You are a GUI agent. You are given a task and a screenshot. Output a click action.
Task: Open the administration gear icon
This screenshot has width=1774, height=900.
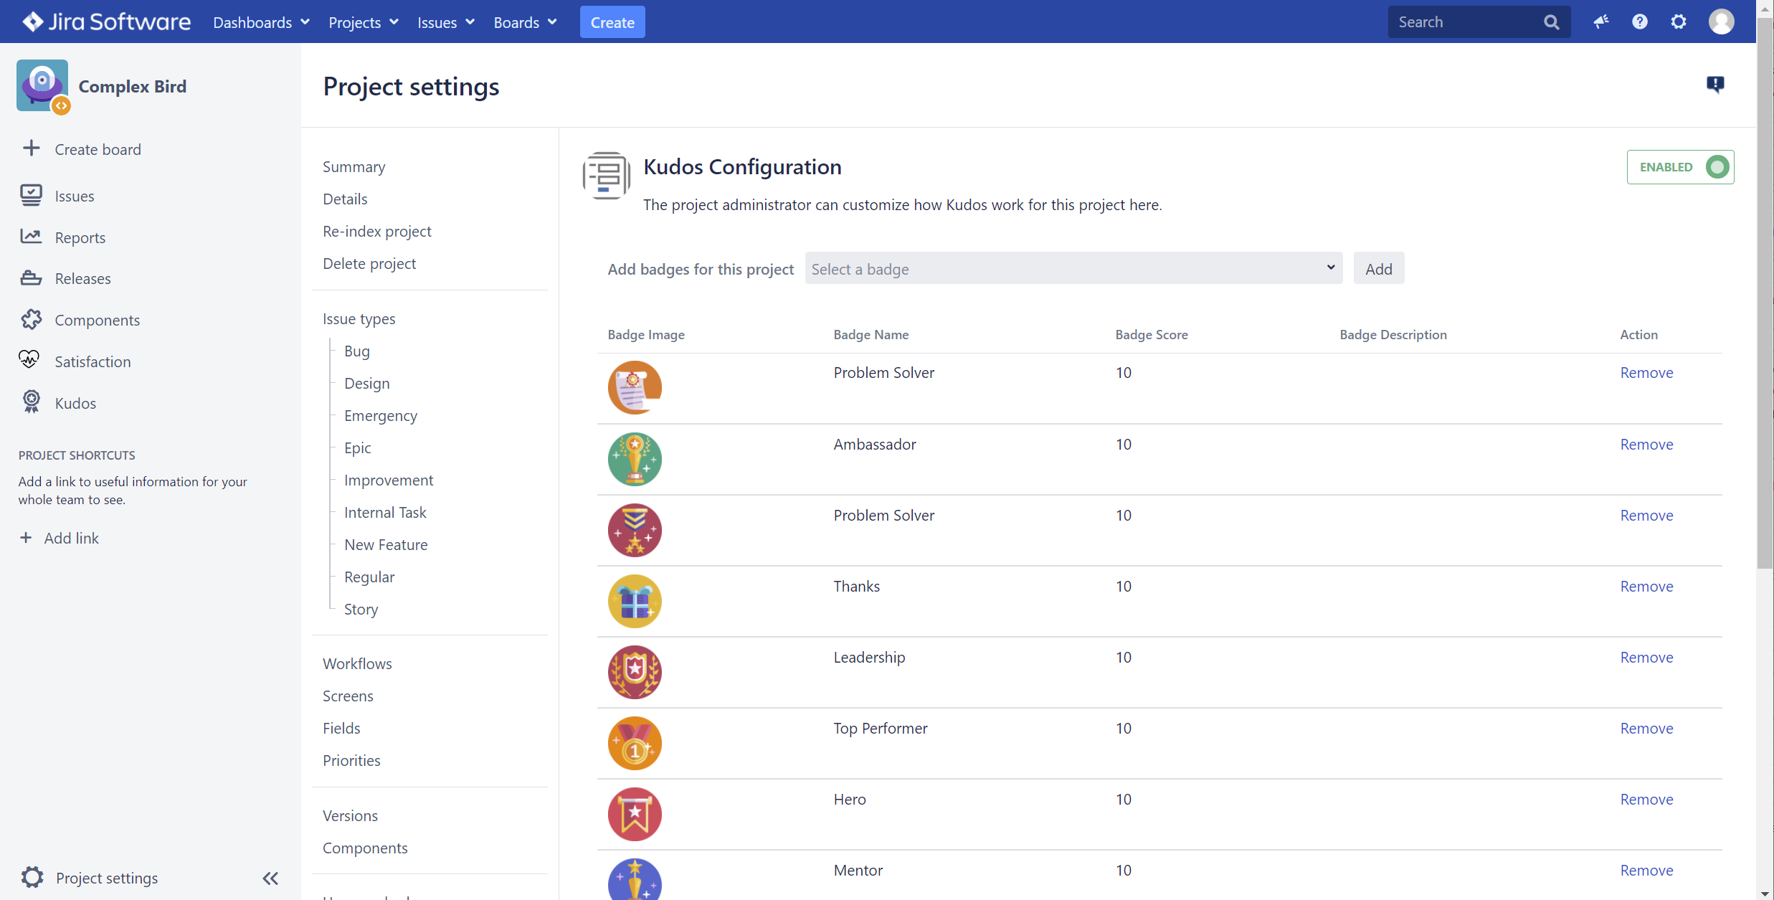pos(1678,22)
